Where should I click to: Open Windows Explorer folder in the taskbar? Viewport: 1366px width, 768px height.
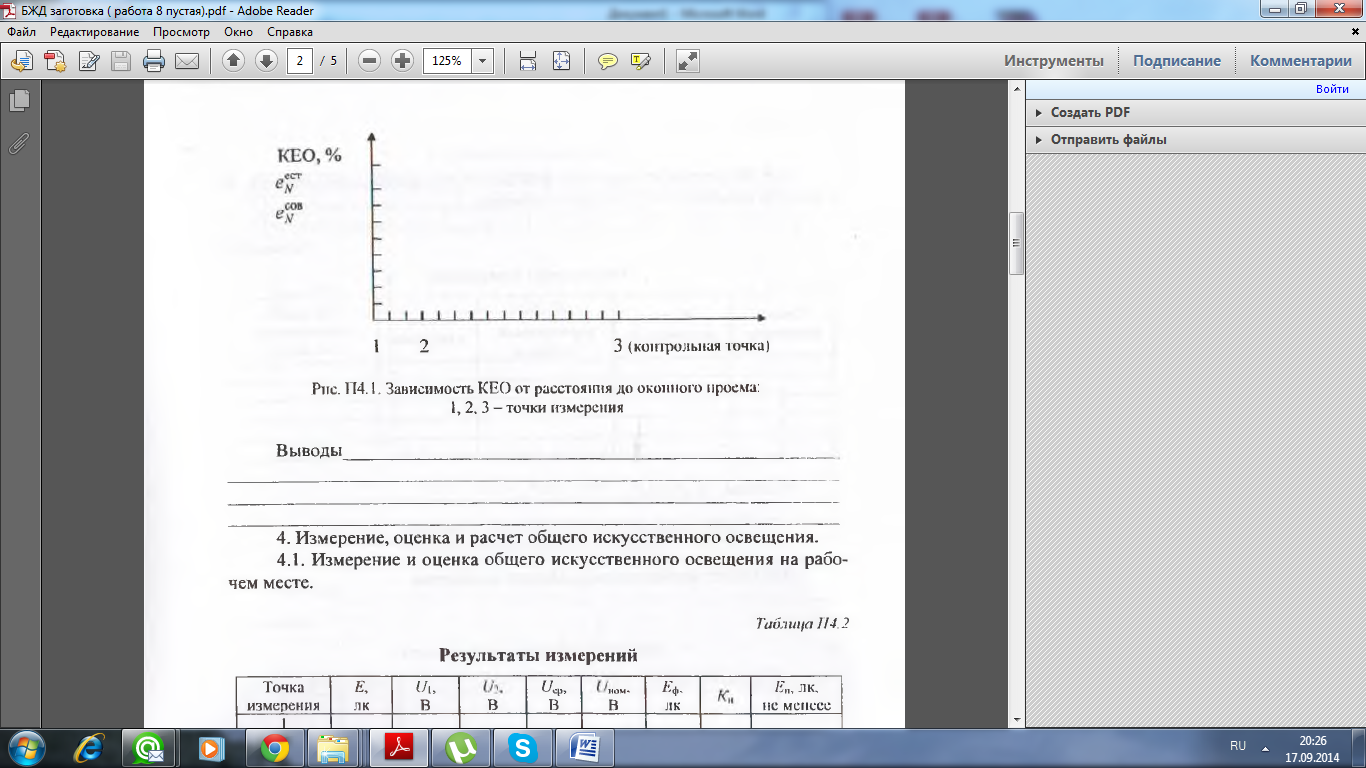click(334, 748)
